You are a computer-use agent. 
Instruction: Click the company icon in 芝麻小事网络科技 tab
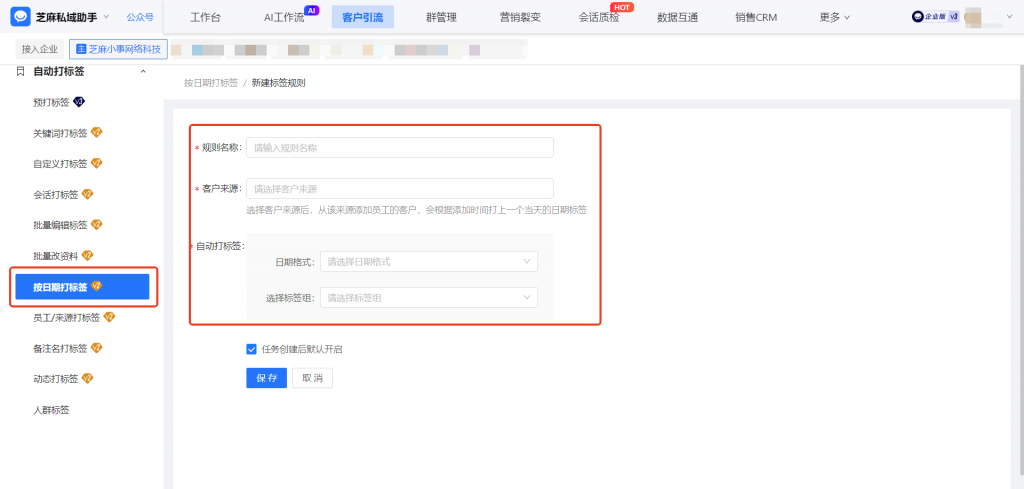point(81,49)
